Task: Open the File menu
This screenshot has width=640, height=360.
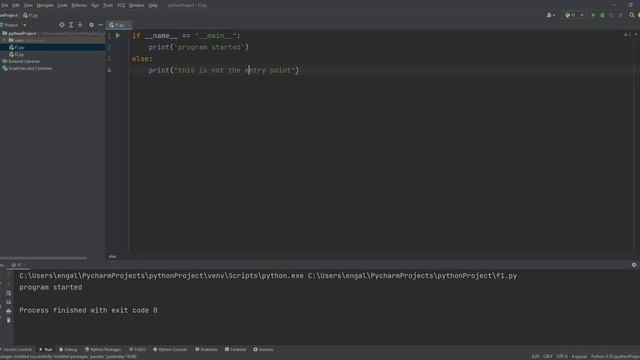Action: (x=4, y=5)
